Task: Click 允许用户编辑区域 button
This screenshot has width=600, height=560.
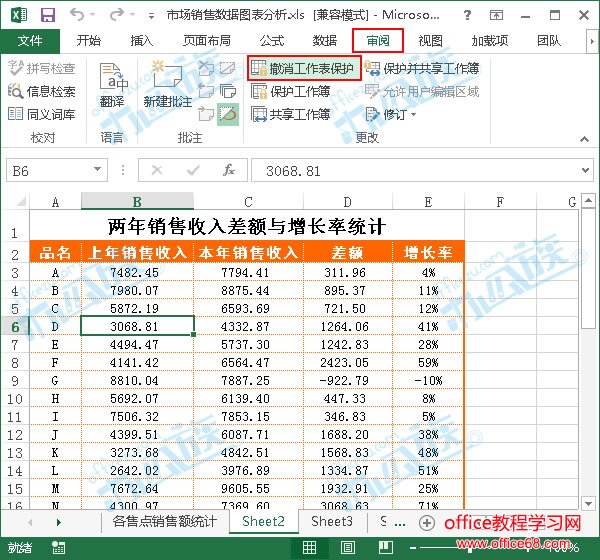Action: coord(422,91)
